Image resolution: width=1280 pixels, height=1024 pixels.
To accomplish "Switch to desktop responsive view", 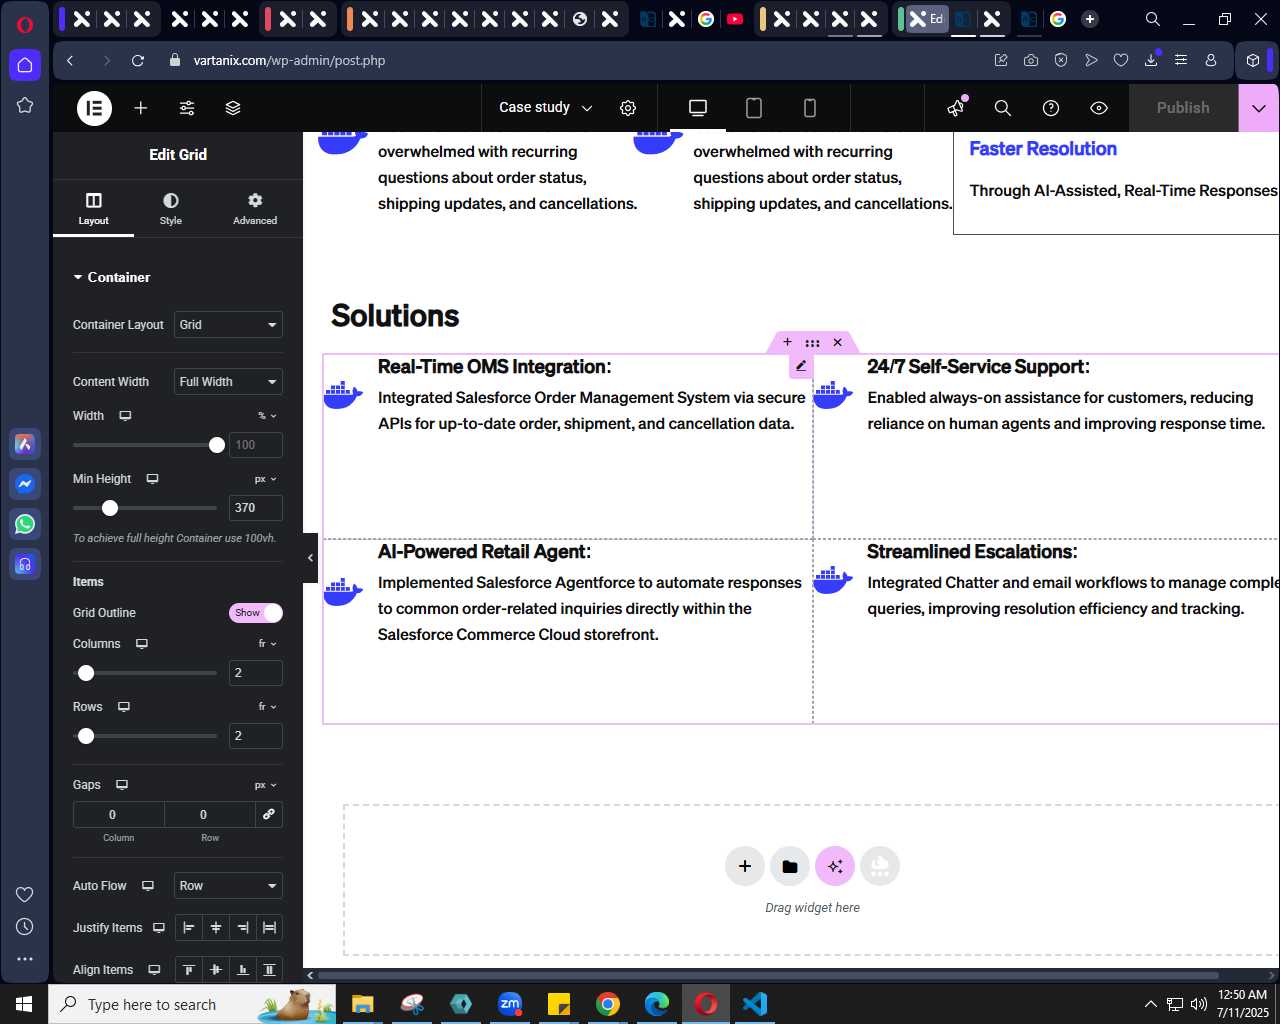I will pos(698,108).
